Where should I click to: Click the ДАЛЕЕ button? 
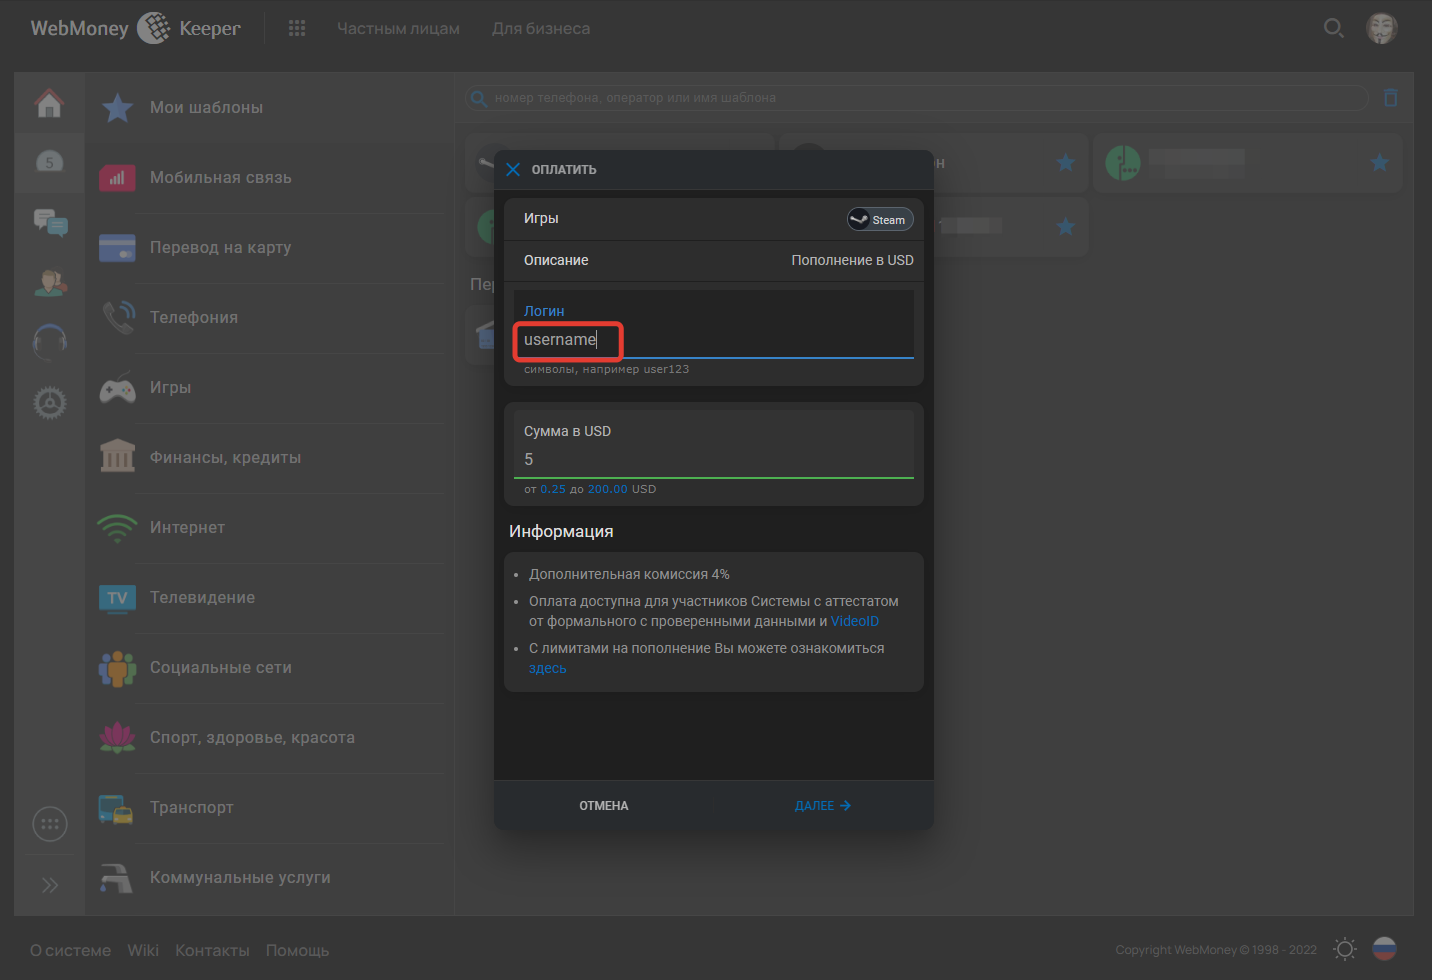click(823, 806)
